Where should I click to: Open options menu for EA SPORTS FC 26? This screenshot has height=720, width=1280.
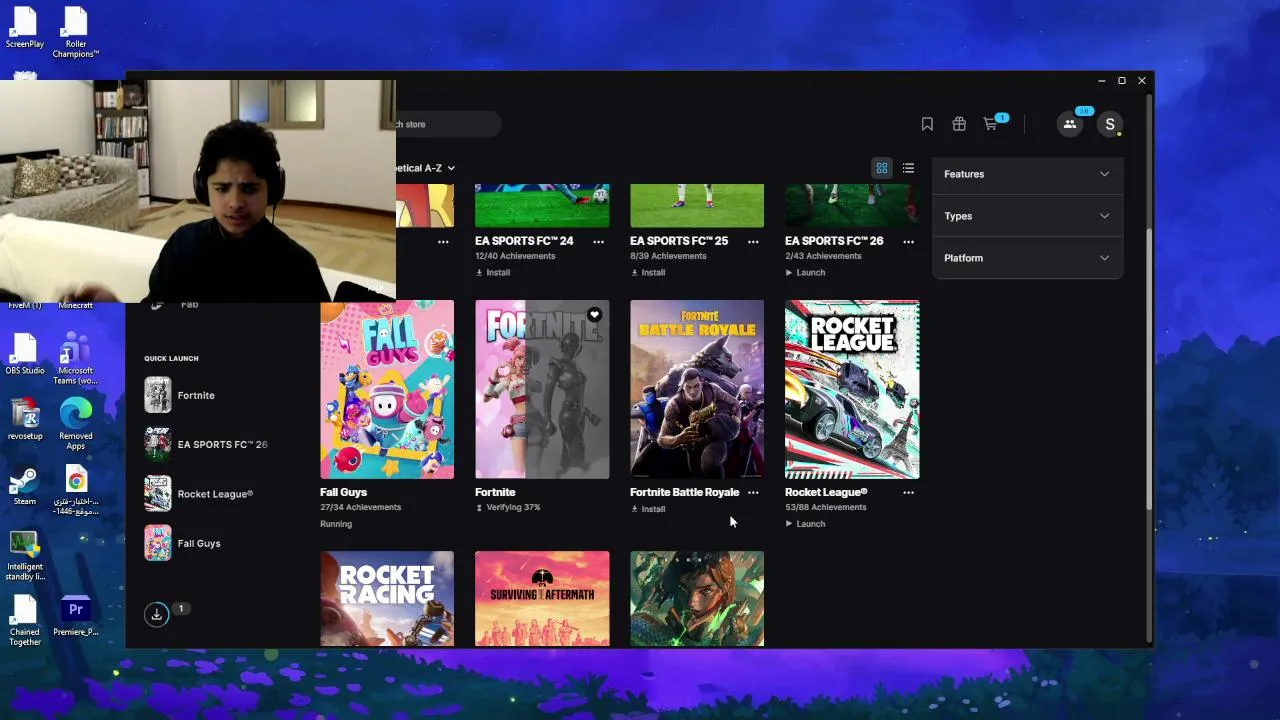point(908,241)
